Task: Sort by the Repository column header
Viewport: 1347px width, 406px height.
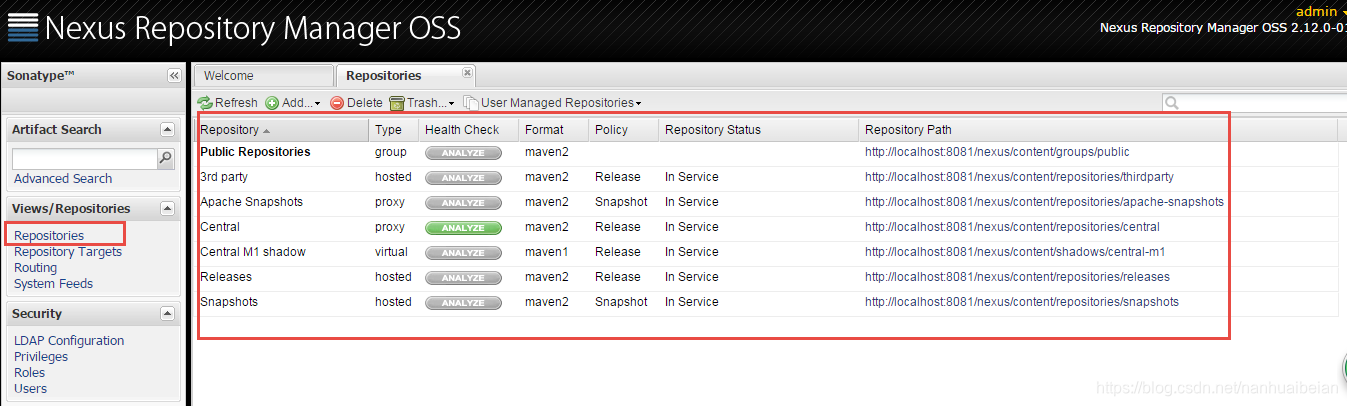Action: pyautogui.click(x=282, y=130)
